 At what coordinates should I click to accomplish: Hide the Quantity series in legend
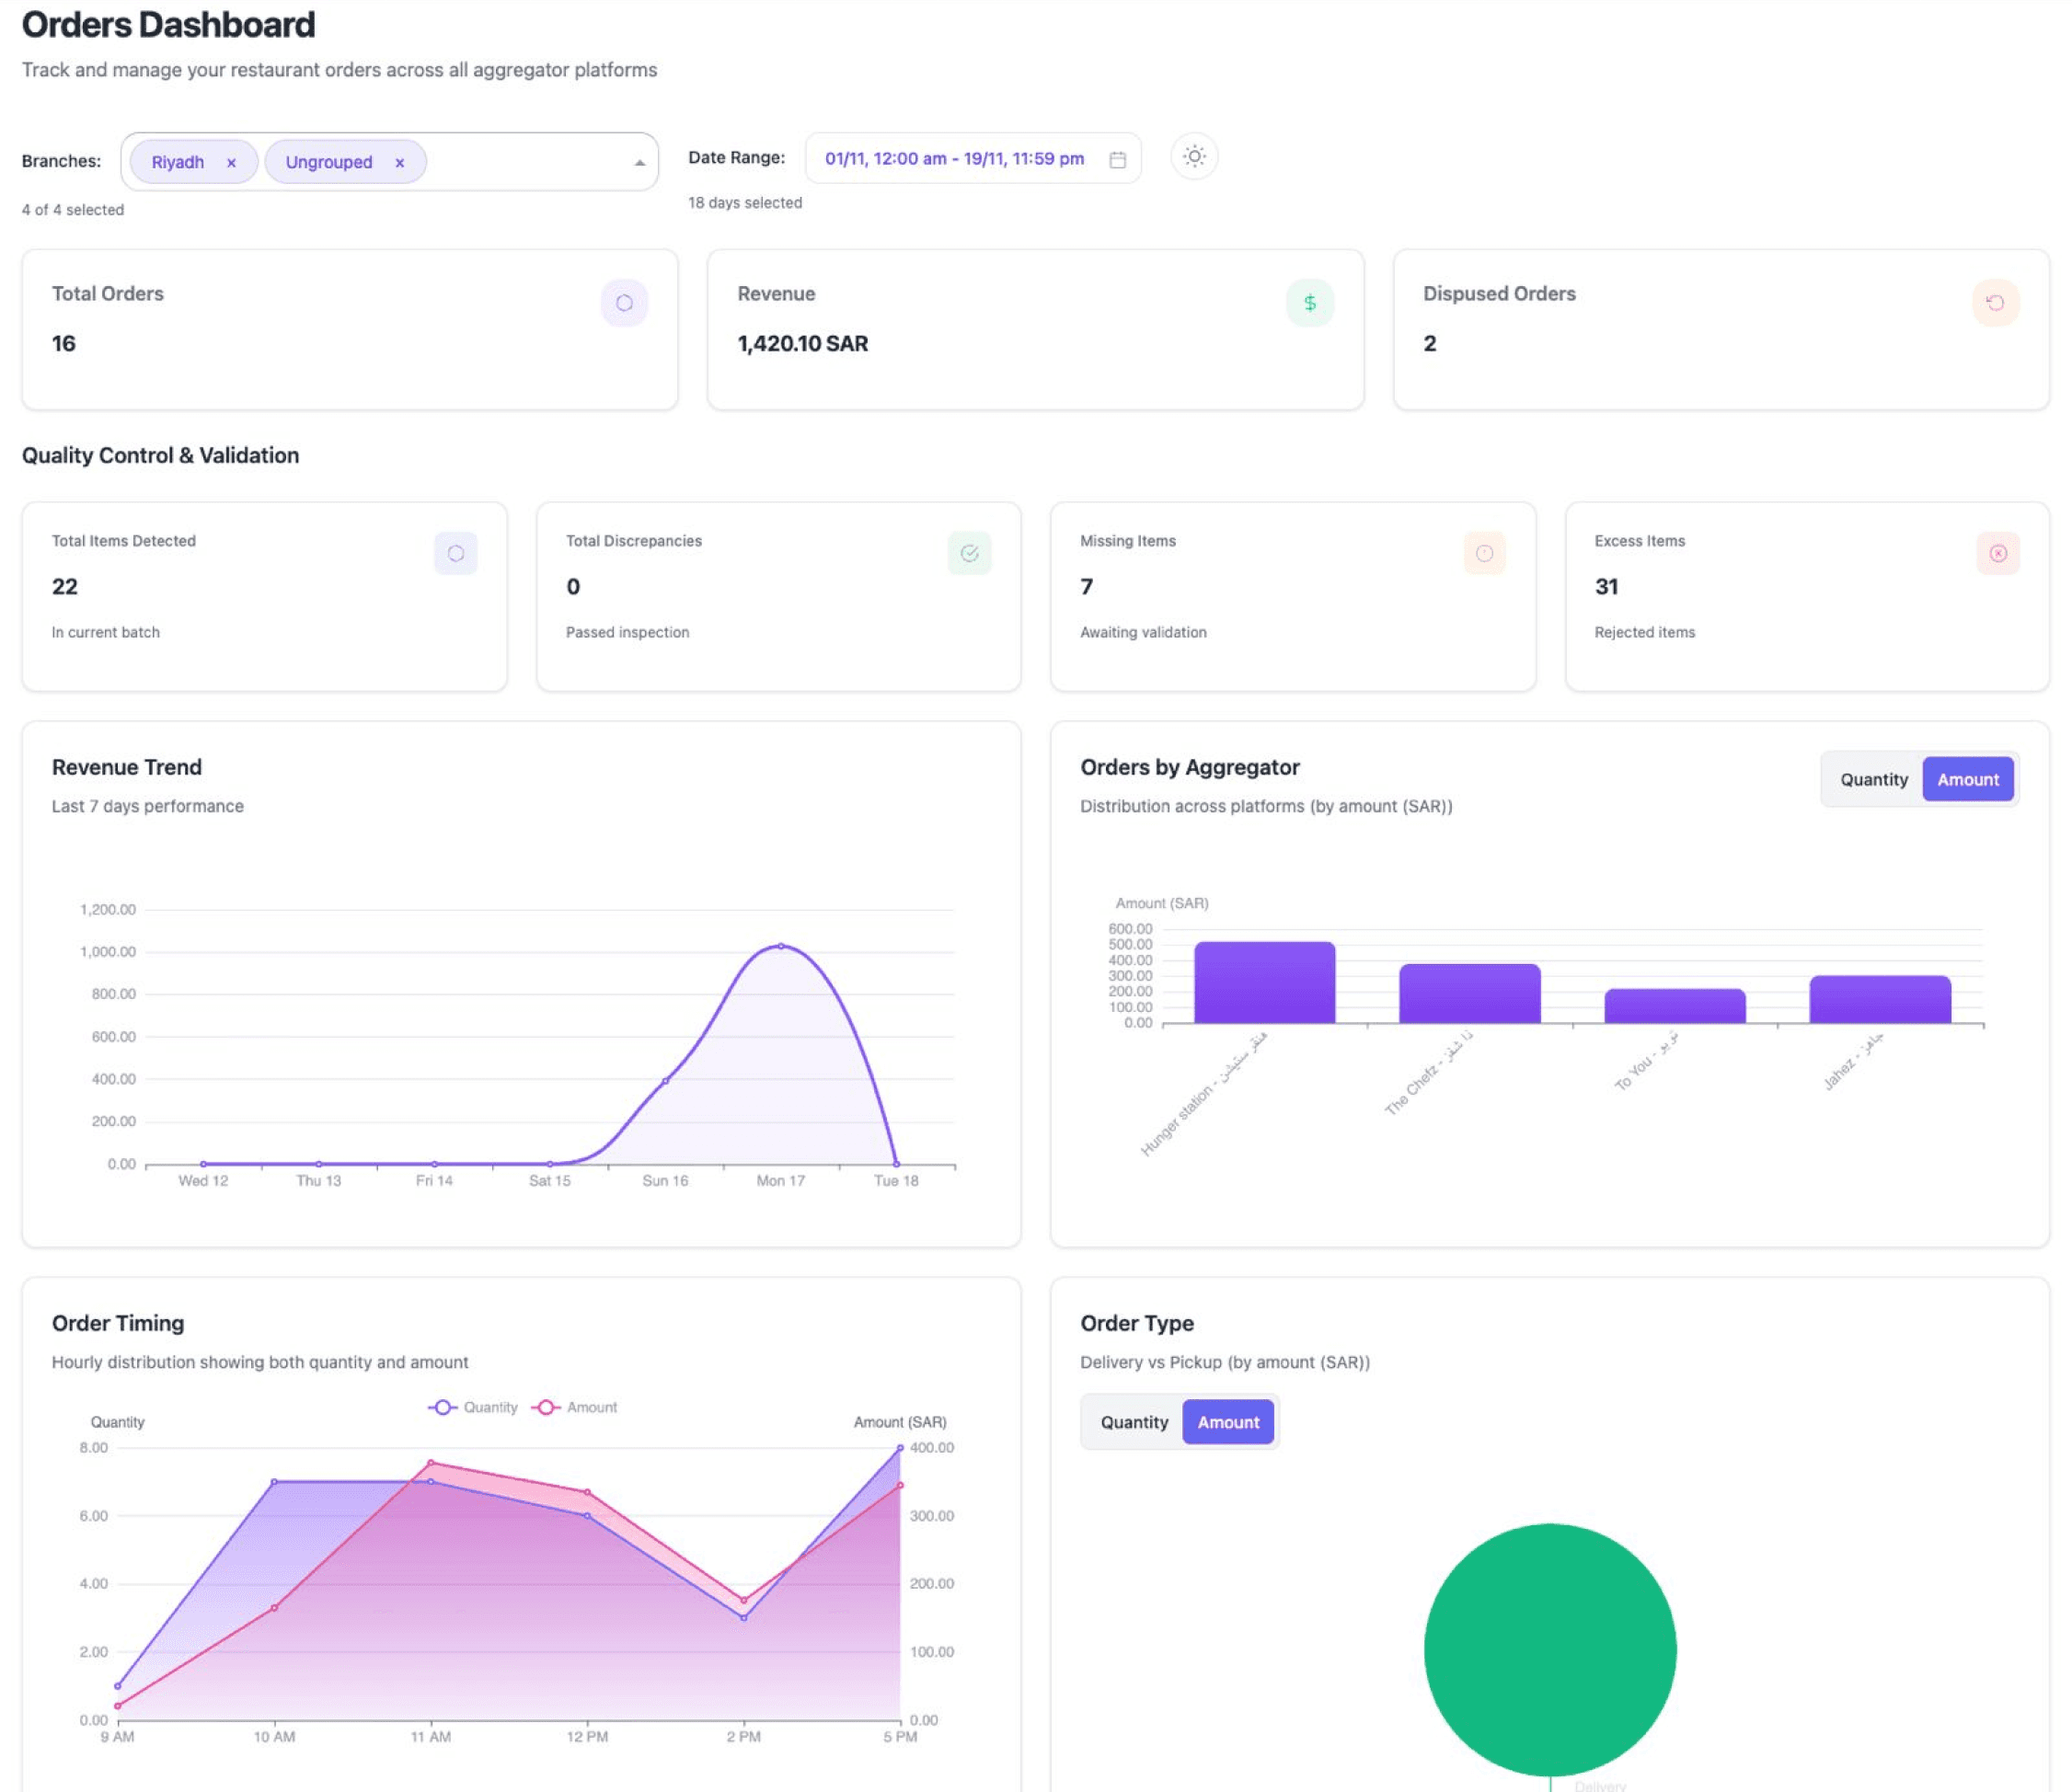click(x=473, y=1408)
